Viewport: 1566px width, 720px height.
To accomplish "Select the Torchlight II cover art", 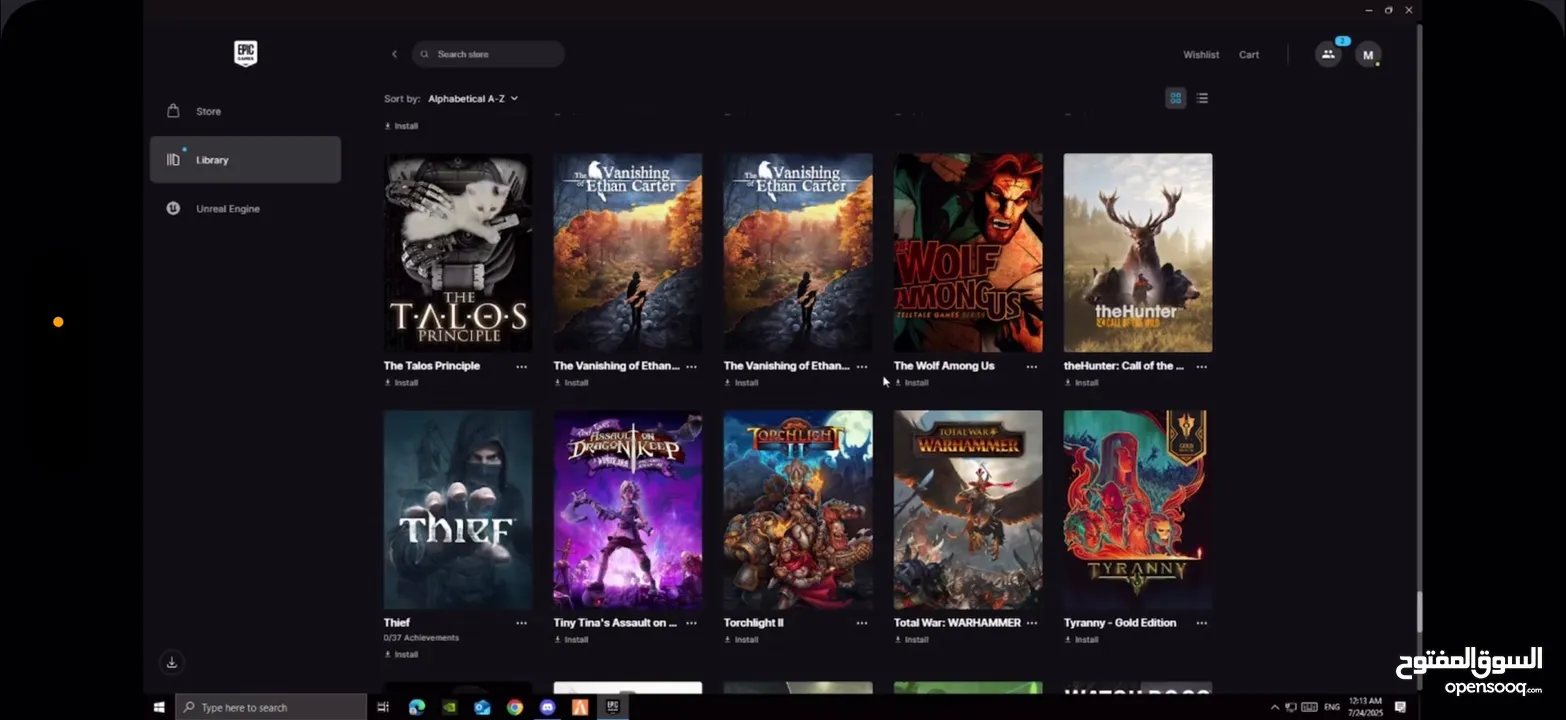I will tap(798, 510).
